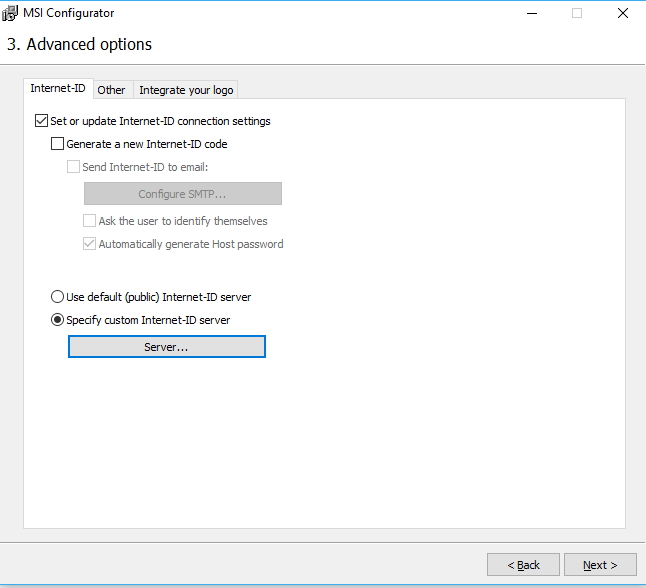
Task: Click the MSI Configurator title bar text
Action: click(68, 14)
